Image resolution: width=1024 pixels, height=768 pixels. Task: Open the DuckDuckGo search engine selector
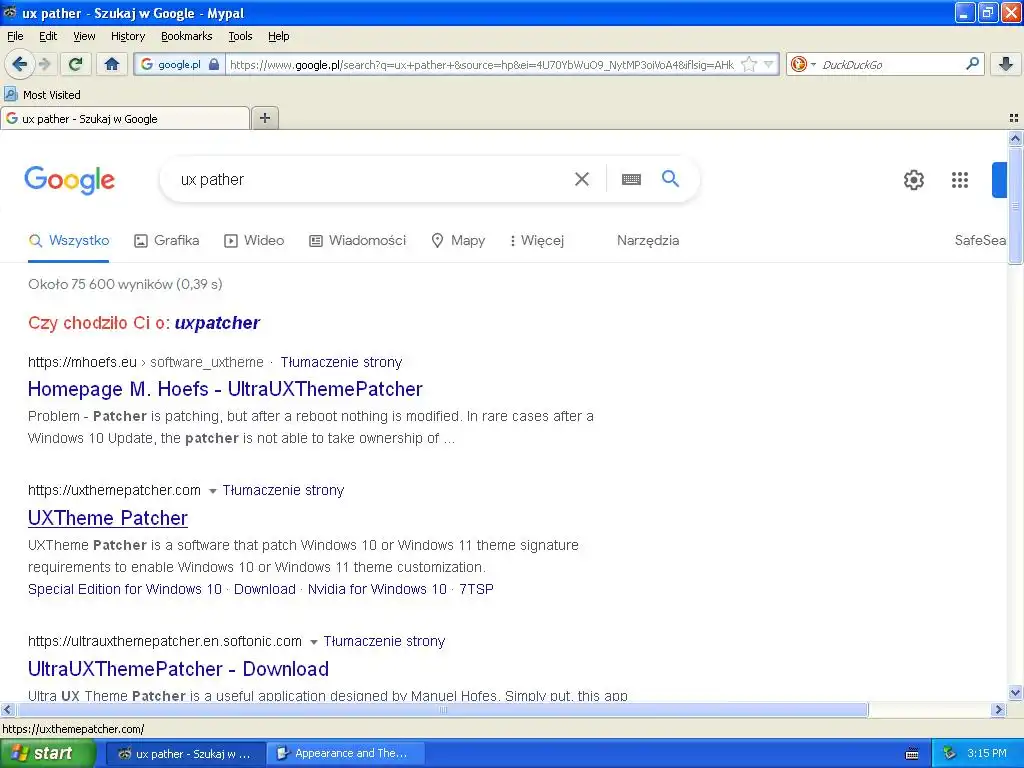coord(803,64)
